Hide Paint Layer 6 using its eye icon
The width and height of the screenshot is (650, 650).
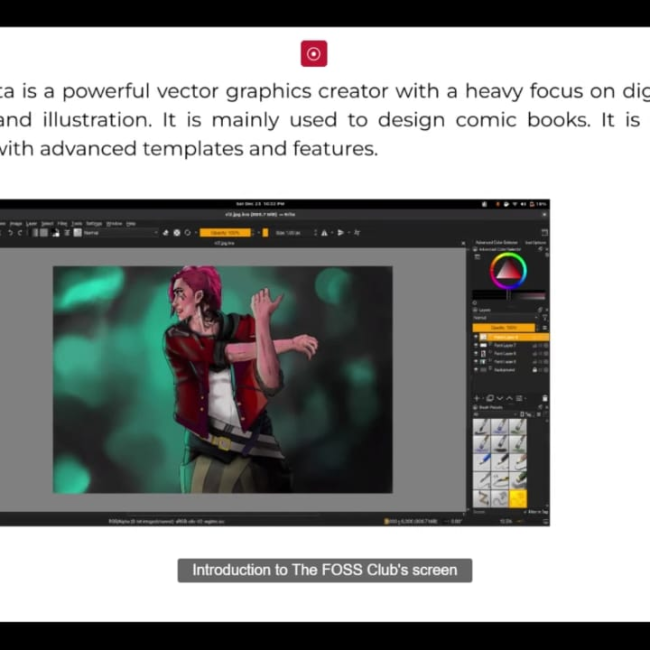pos(476,354)
